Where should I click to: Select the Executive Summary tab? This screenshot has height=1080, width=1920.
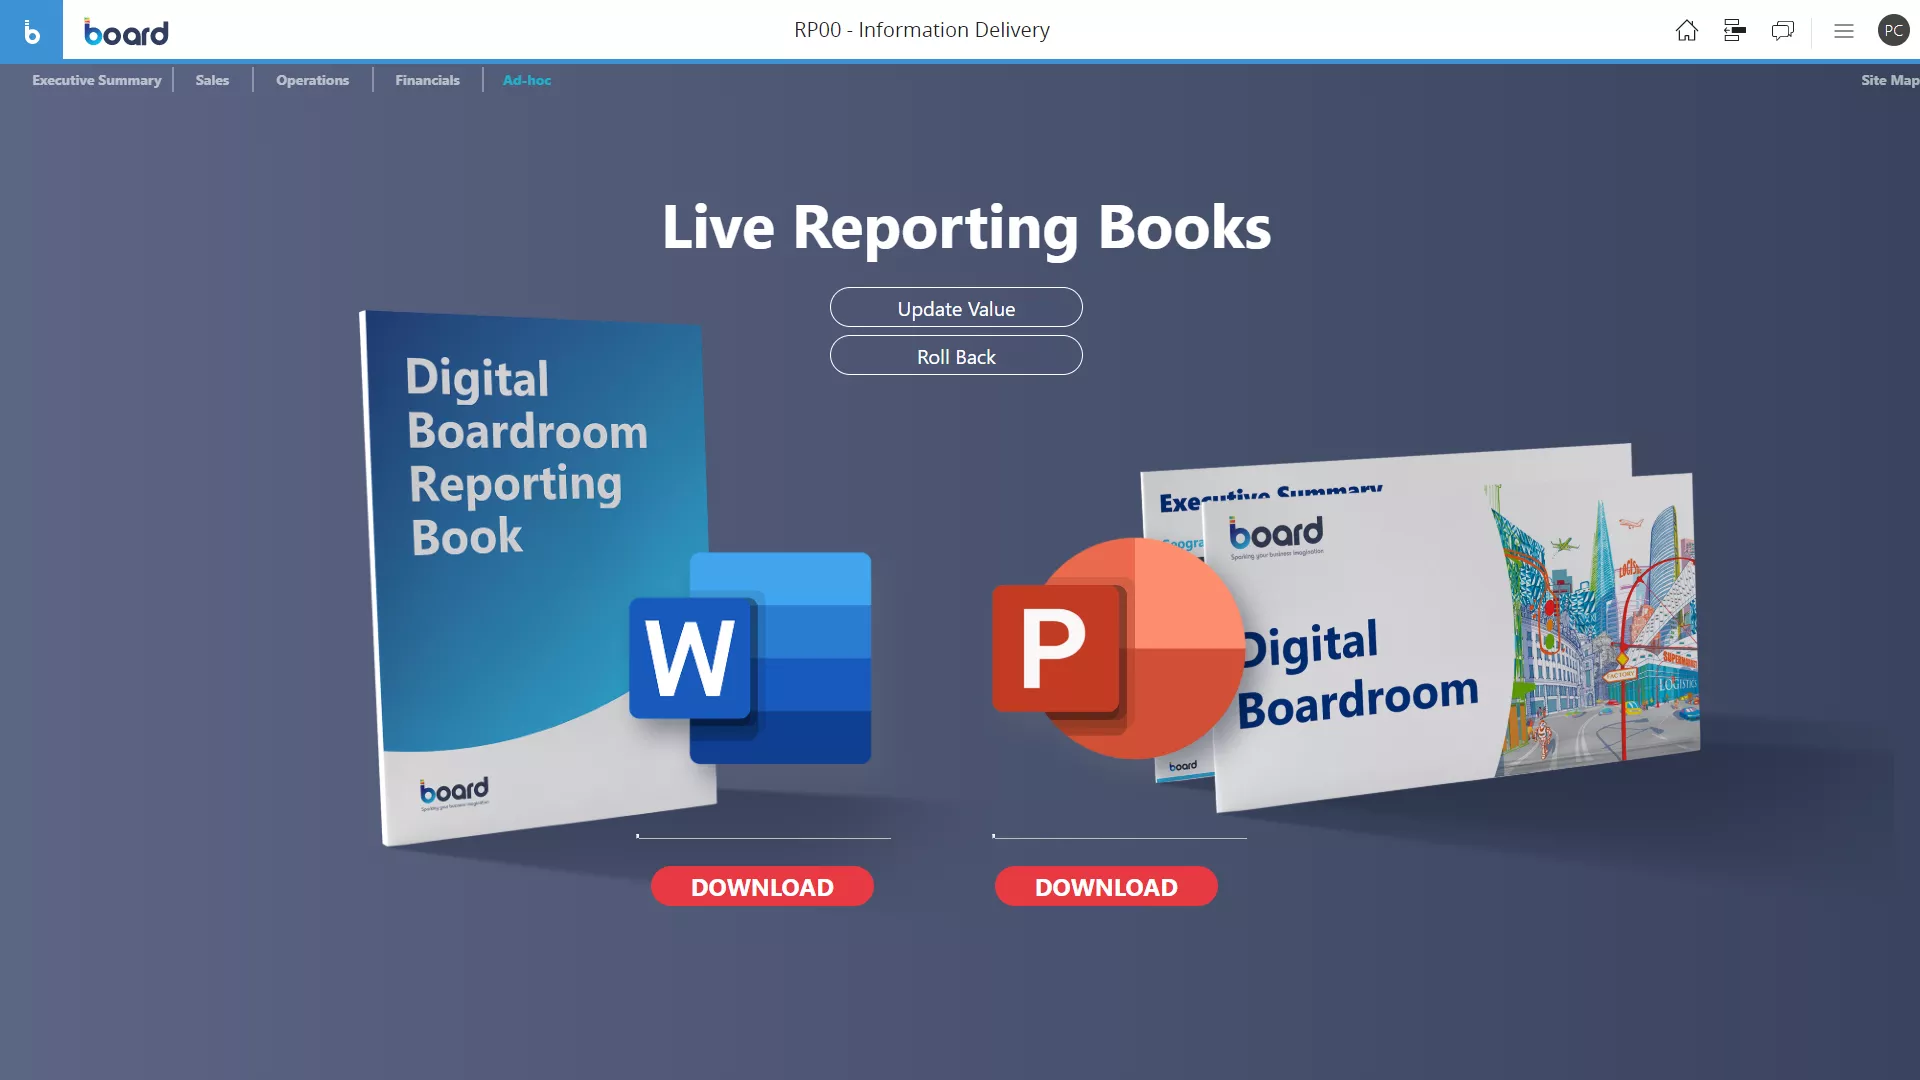pyautogui.click(x=96, y=79)
